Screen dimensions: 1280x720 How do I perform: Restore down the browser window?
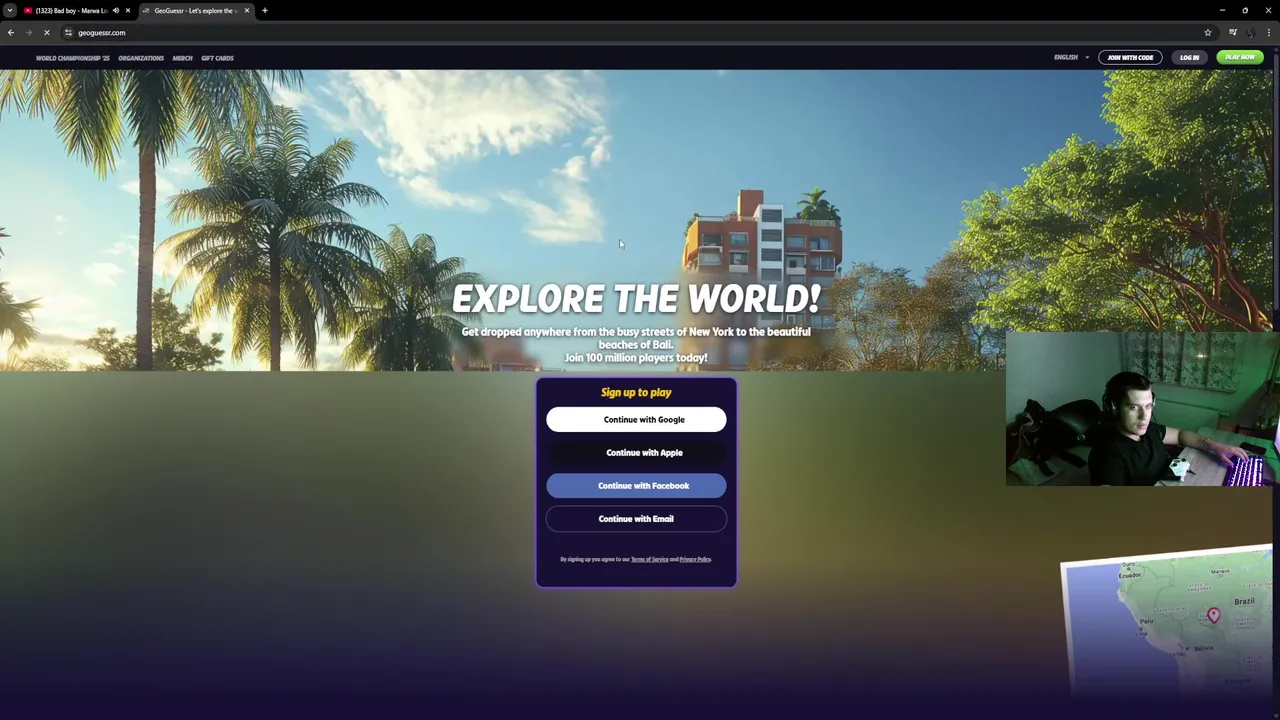click(1245, 10)
